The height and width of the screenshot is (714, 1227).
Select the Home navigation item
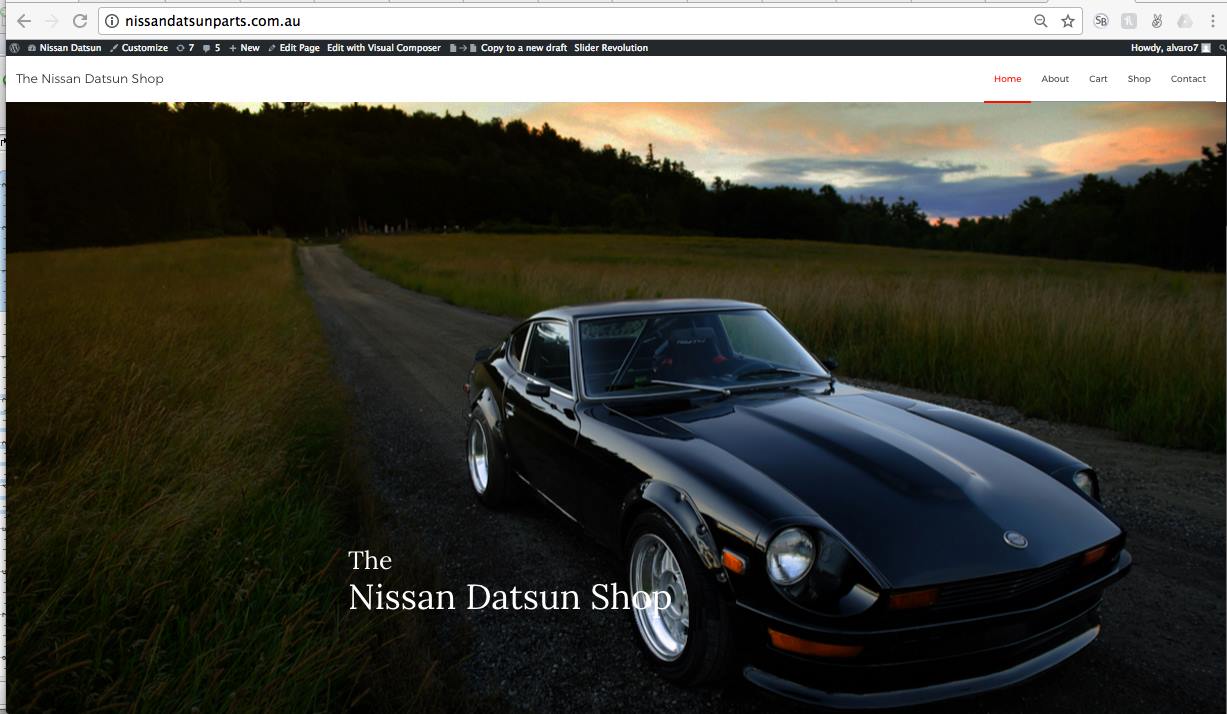click(1007, 79)
